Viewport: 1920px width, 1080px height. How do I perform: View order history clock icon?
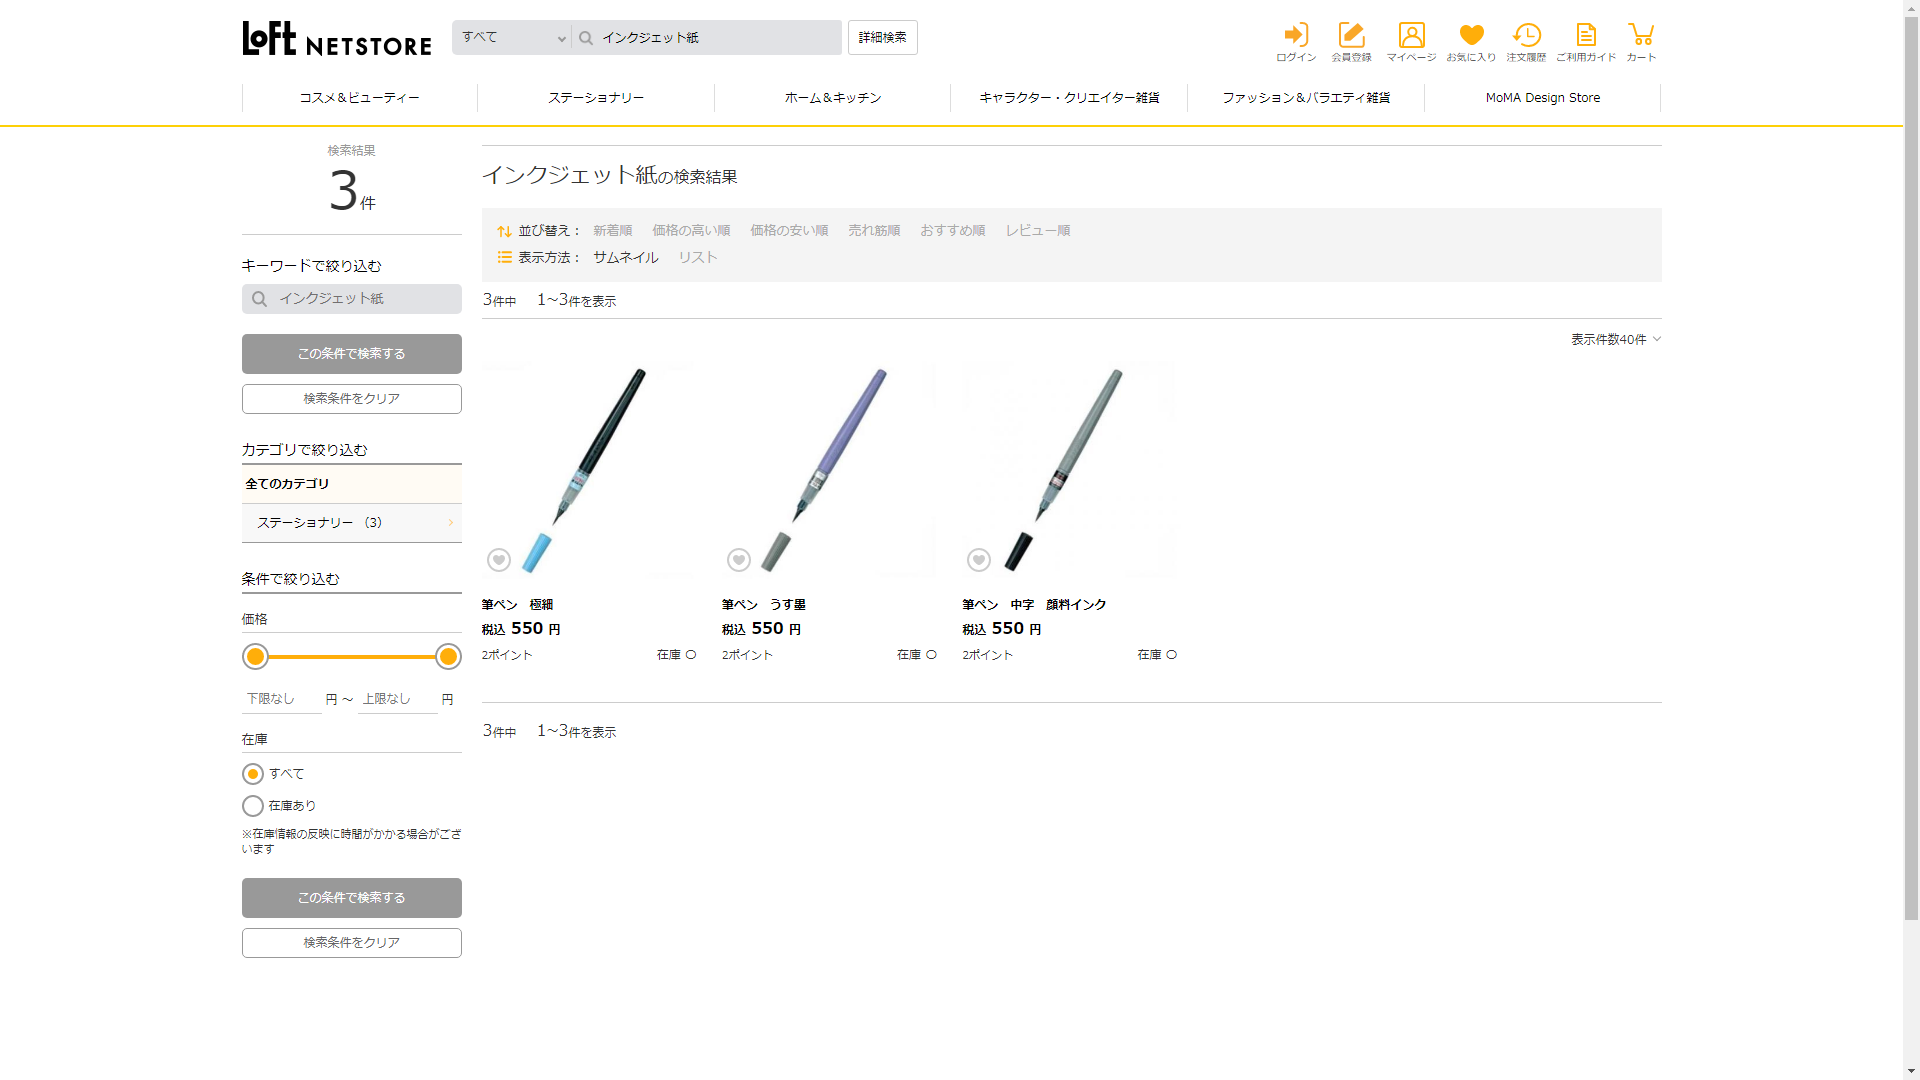pyautogui.click(x=1526, y=36)
